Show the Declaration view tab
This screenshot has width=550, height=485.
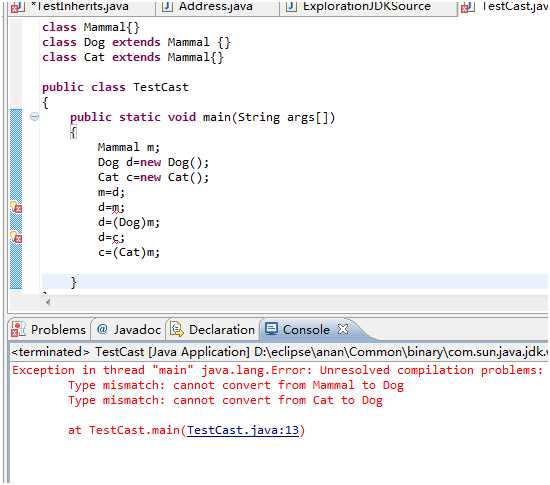click(212, 330)
